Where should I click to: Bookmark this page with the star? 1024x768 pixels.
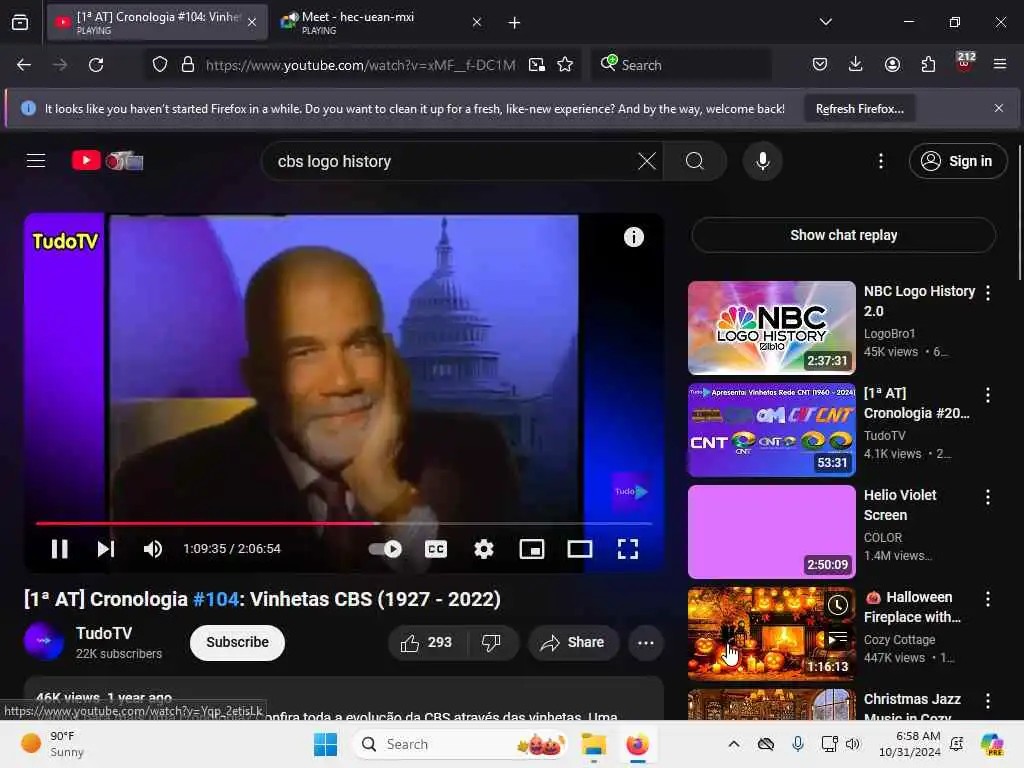click(565, 65)
